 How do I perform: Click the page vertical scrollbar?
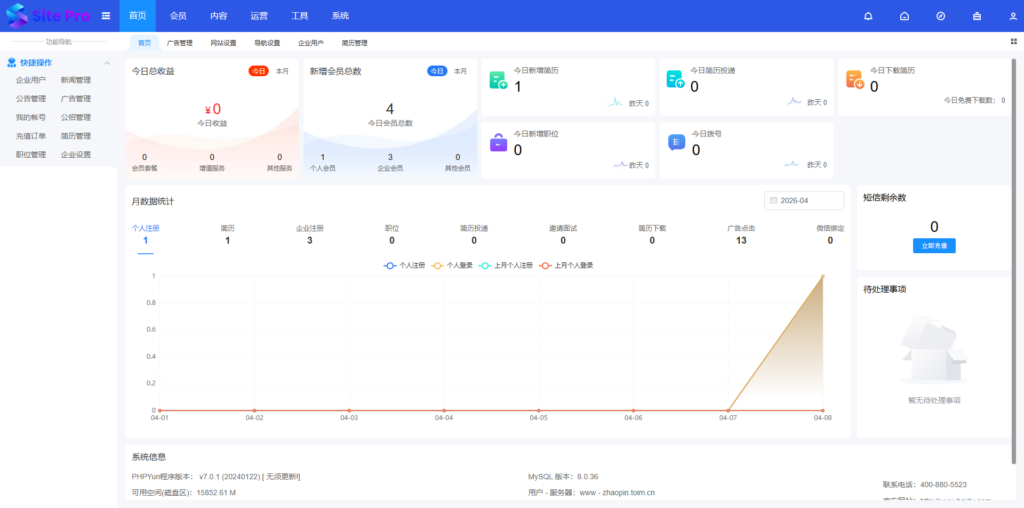[x=1014, y=261]
